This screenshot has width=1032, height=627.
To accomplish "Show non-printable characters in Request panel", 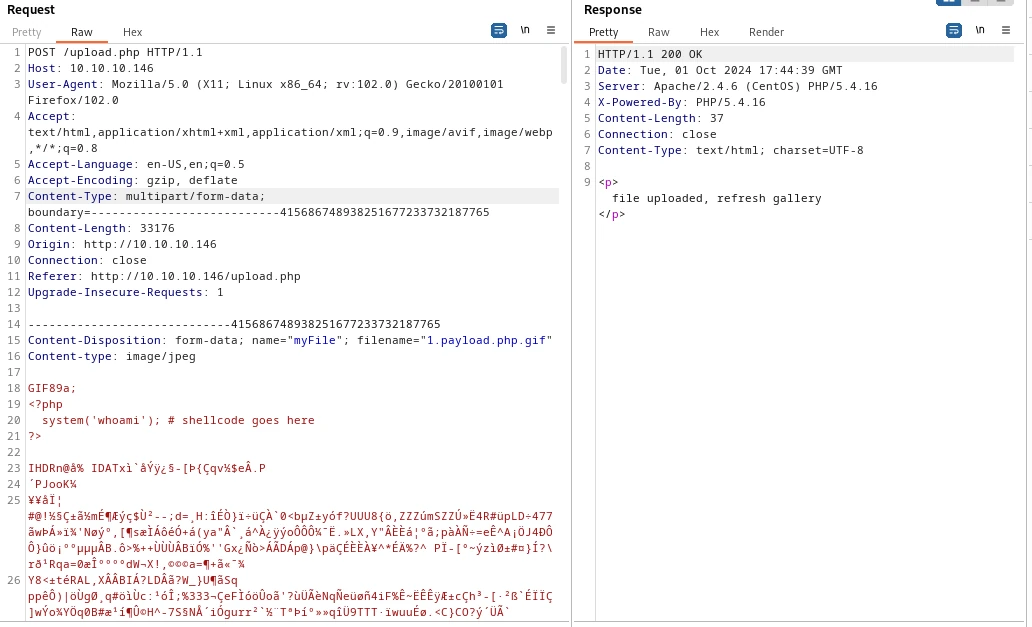I will tap(525, 30).
